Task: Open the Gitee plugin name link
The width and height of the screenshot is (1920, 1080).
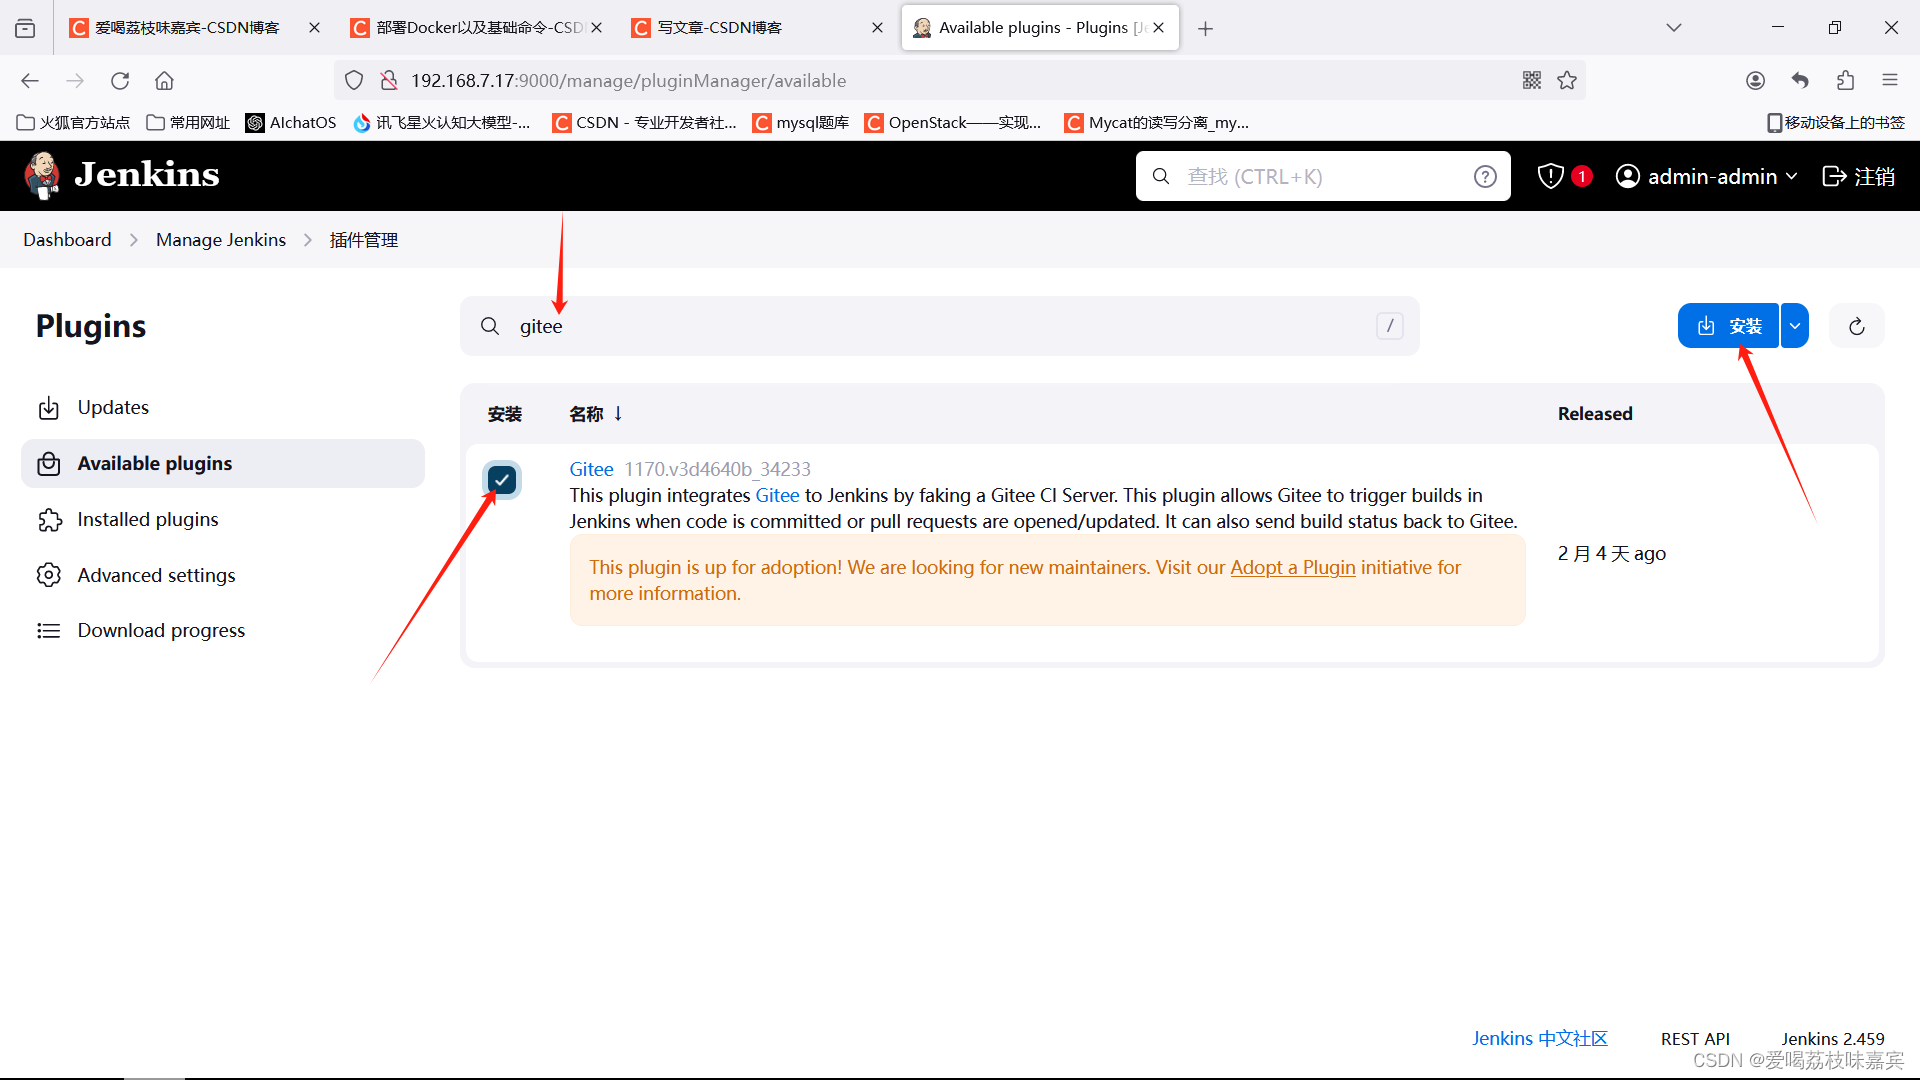Action: [x=591, y=469]
